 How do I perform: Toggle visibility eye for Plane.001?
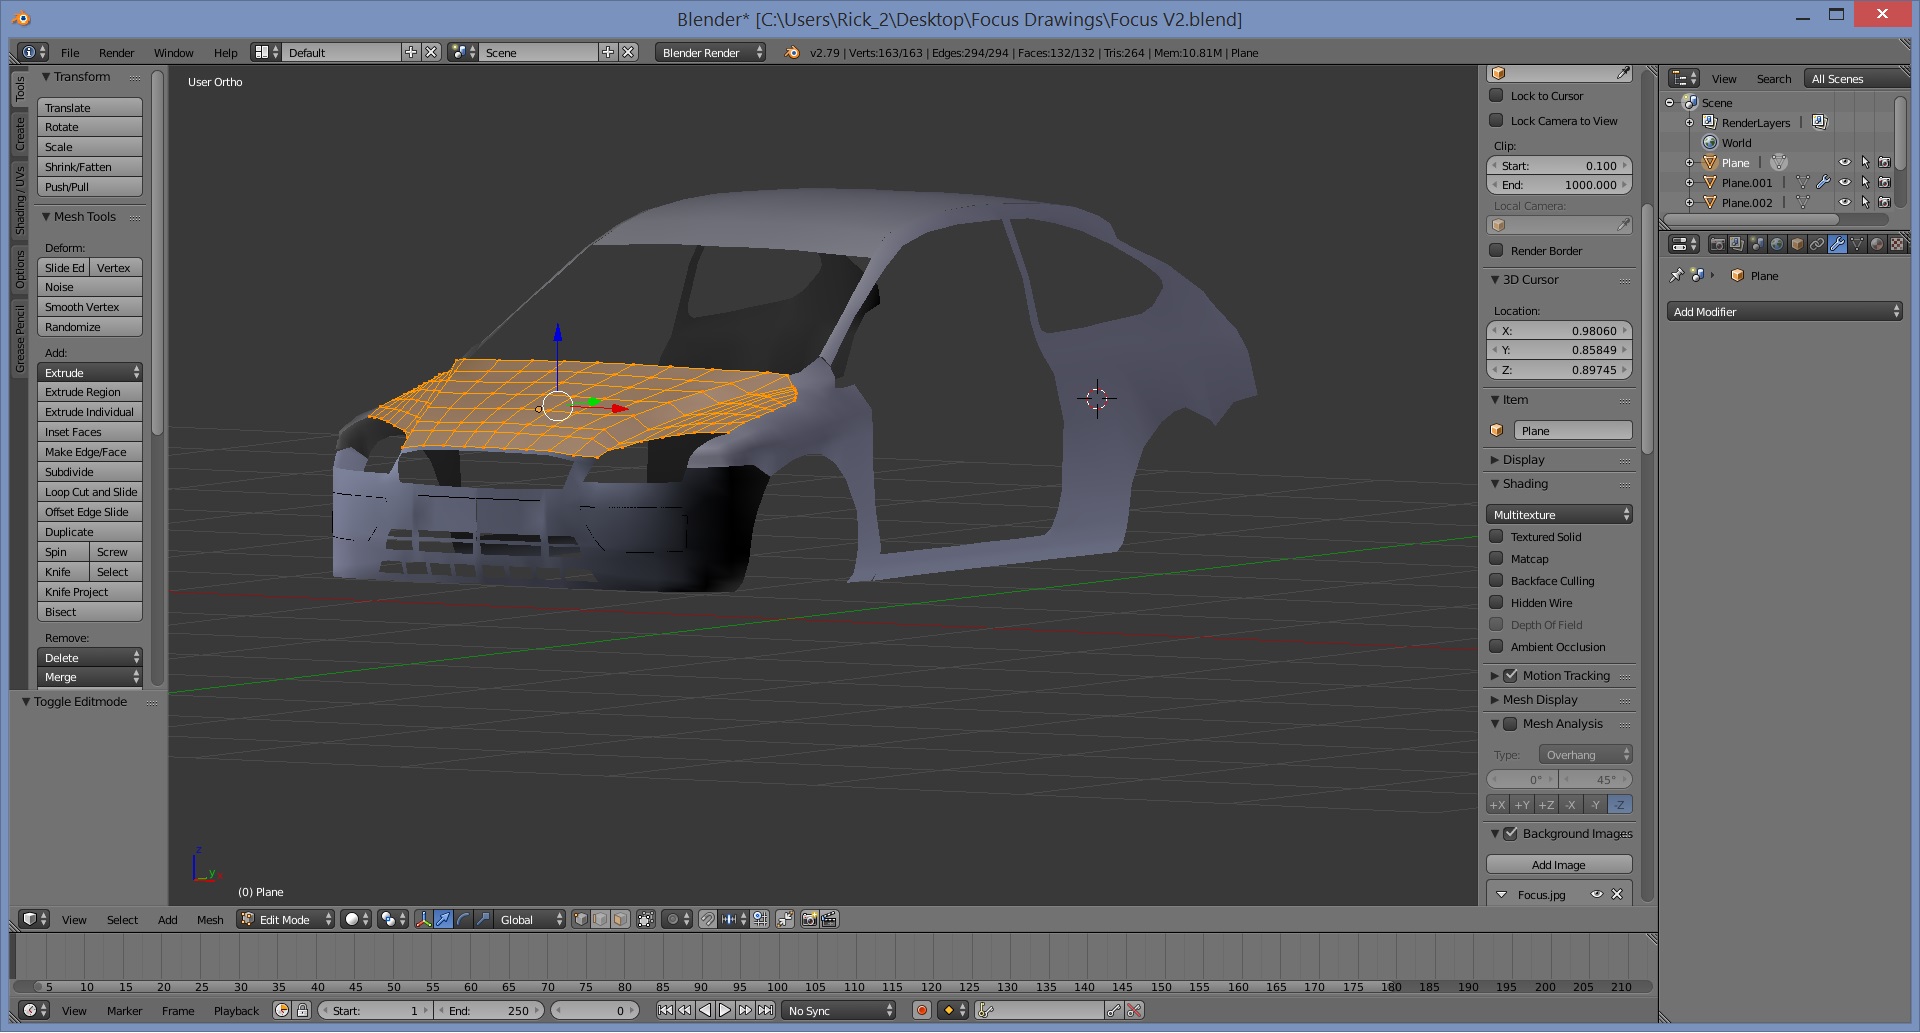pyautogui.click(x=1845, y=183)
